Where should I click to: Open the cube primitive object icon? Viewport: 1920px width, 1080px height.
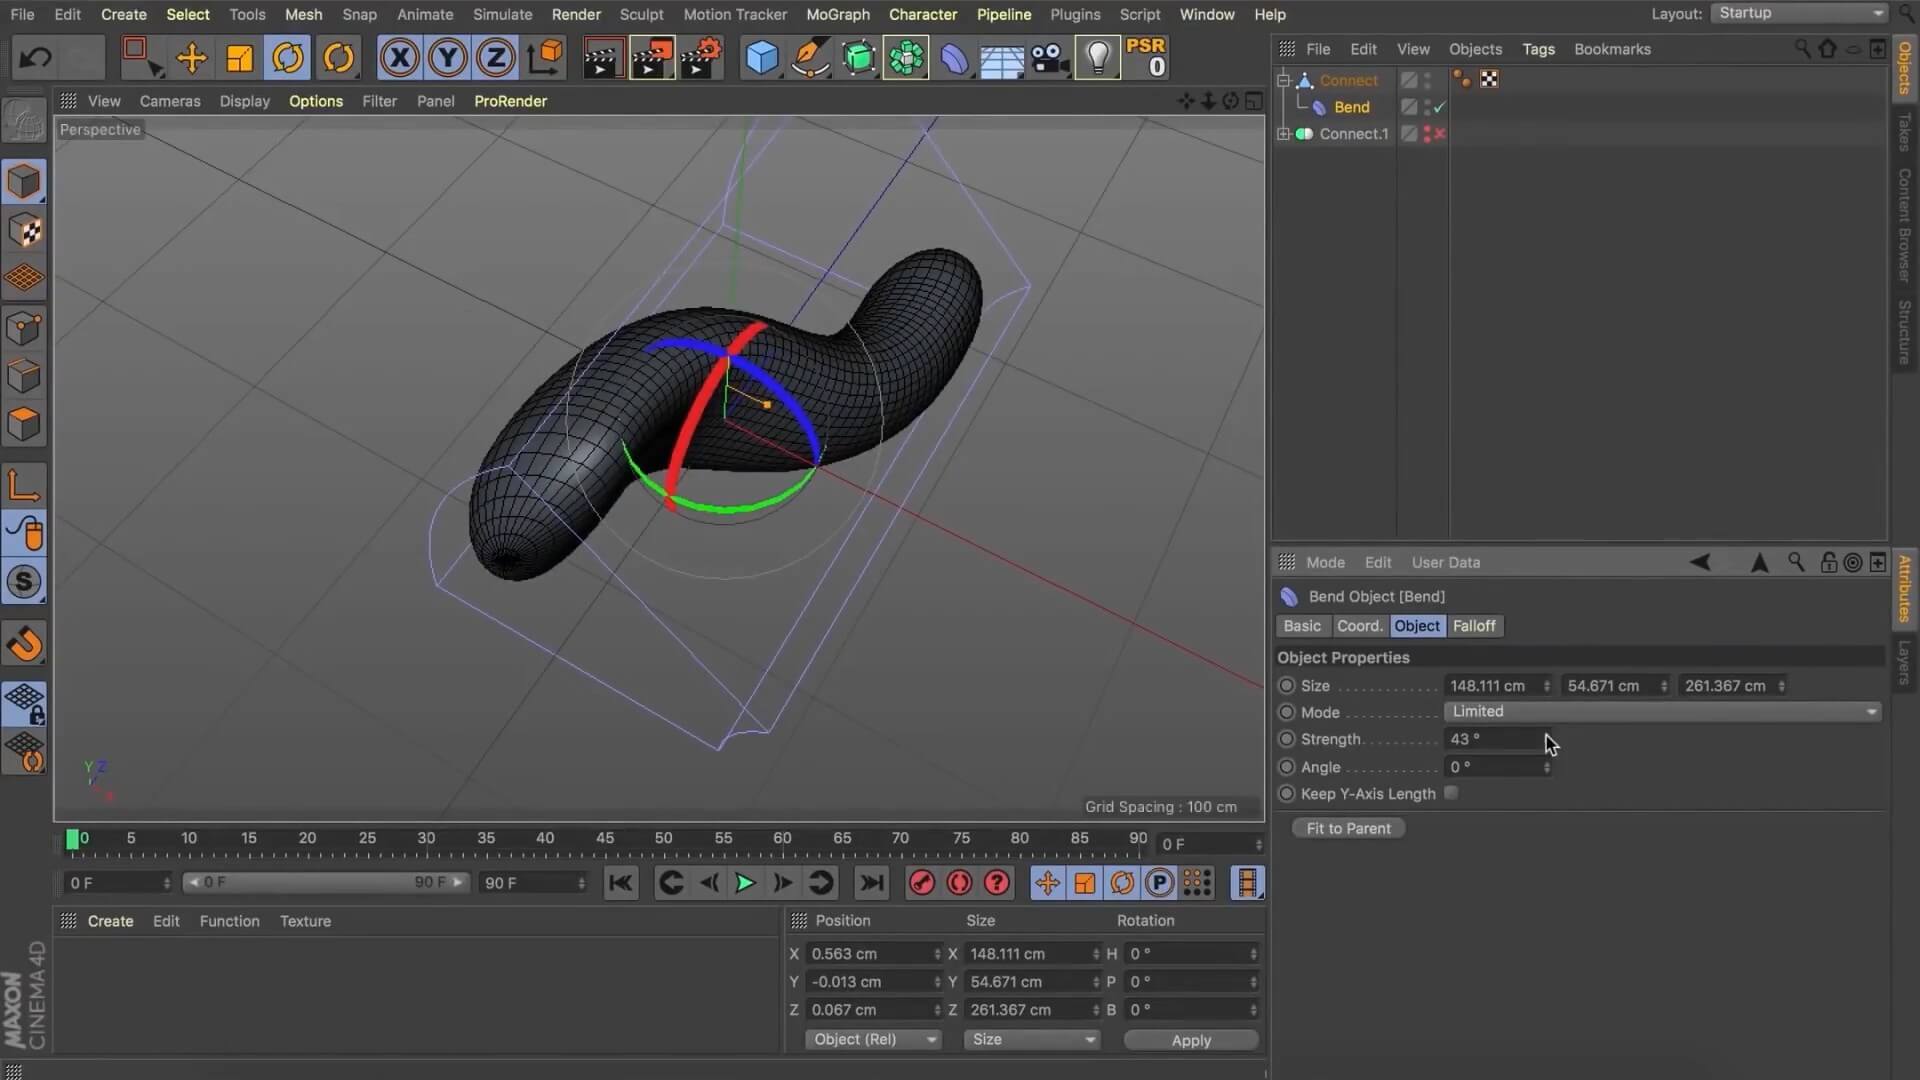(762, 58)
